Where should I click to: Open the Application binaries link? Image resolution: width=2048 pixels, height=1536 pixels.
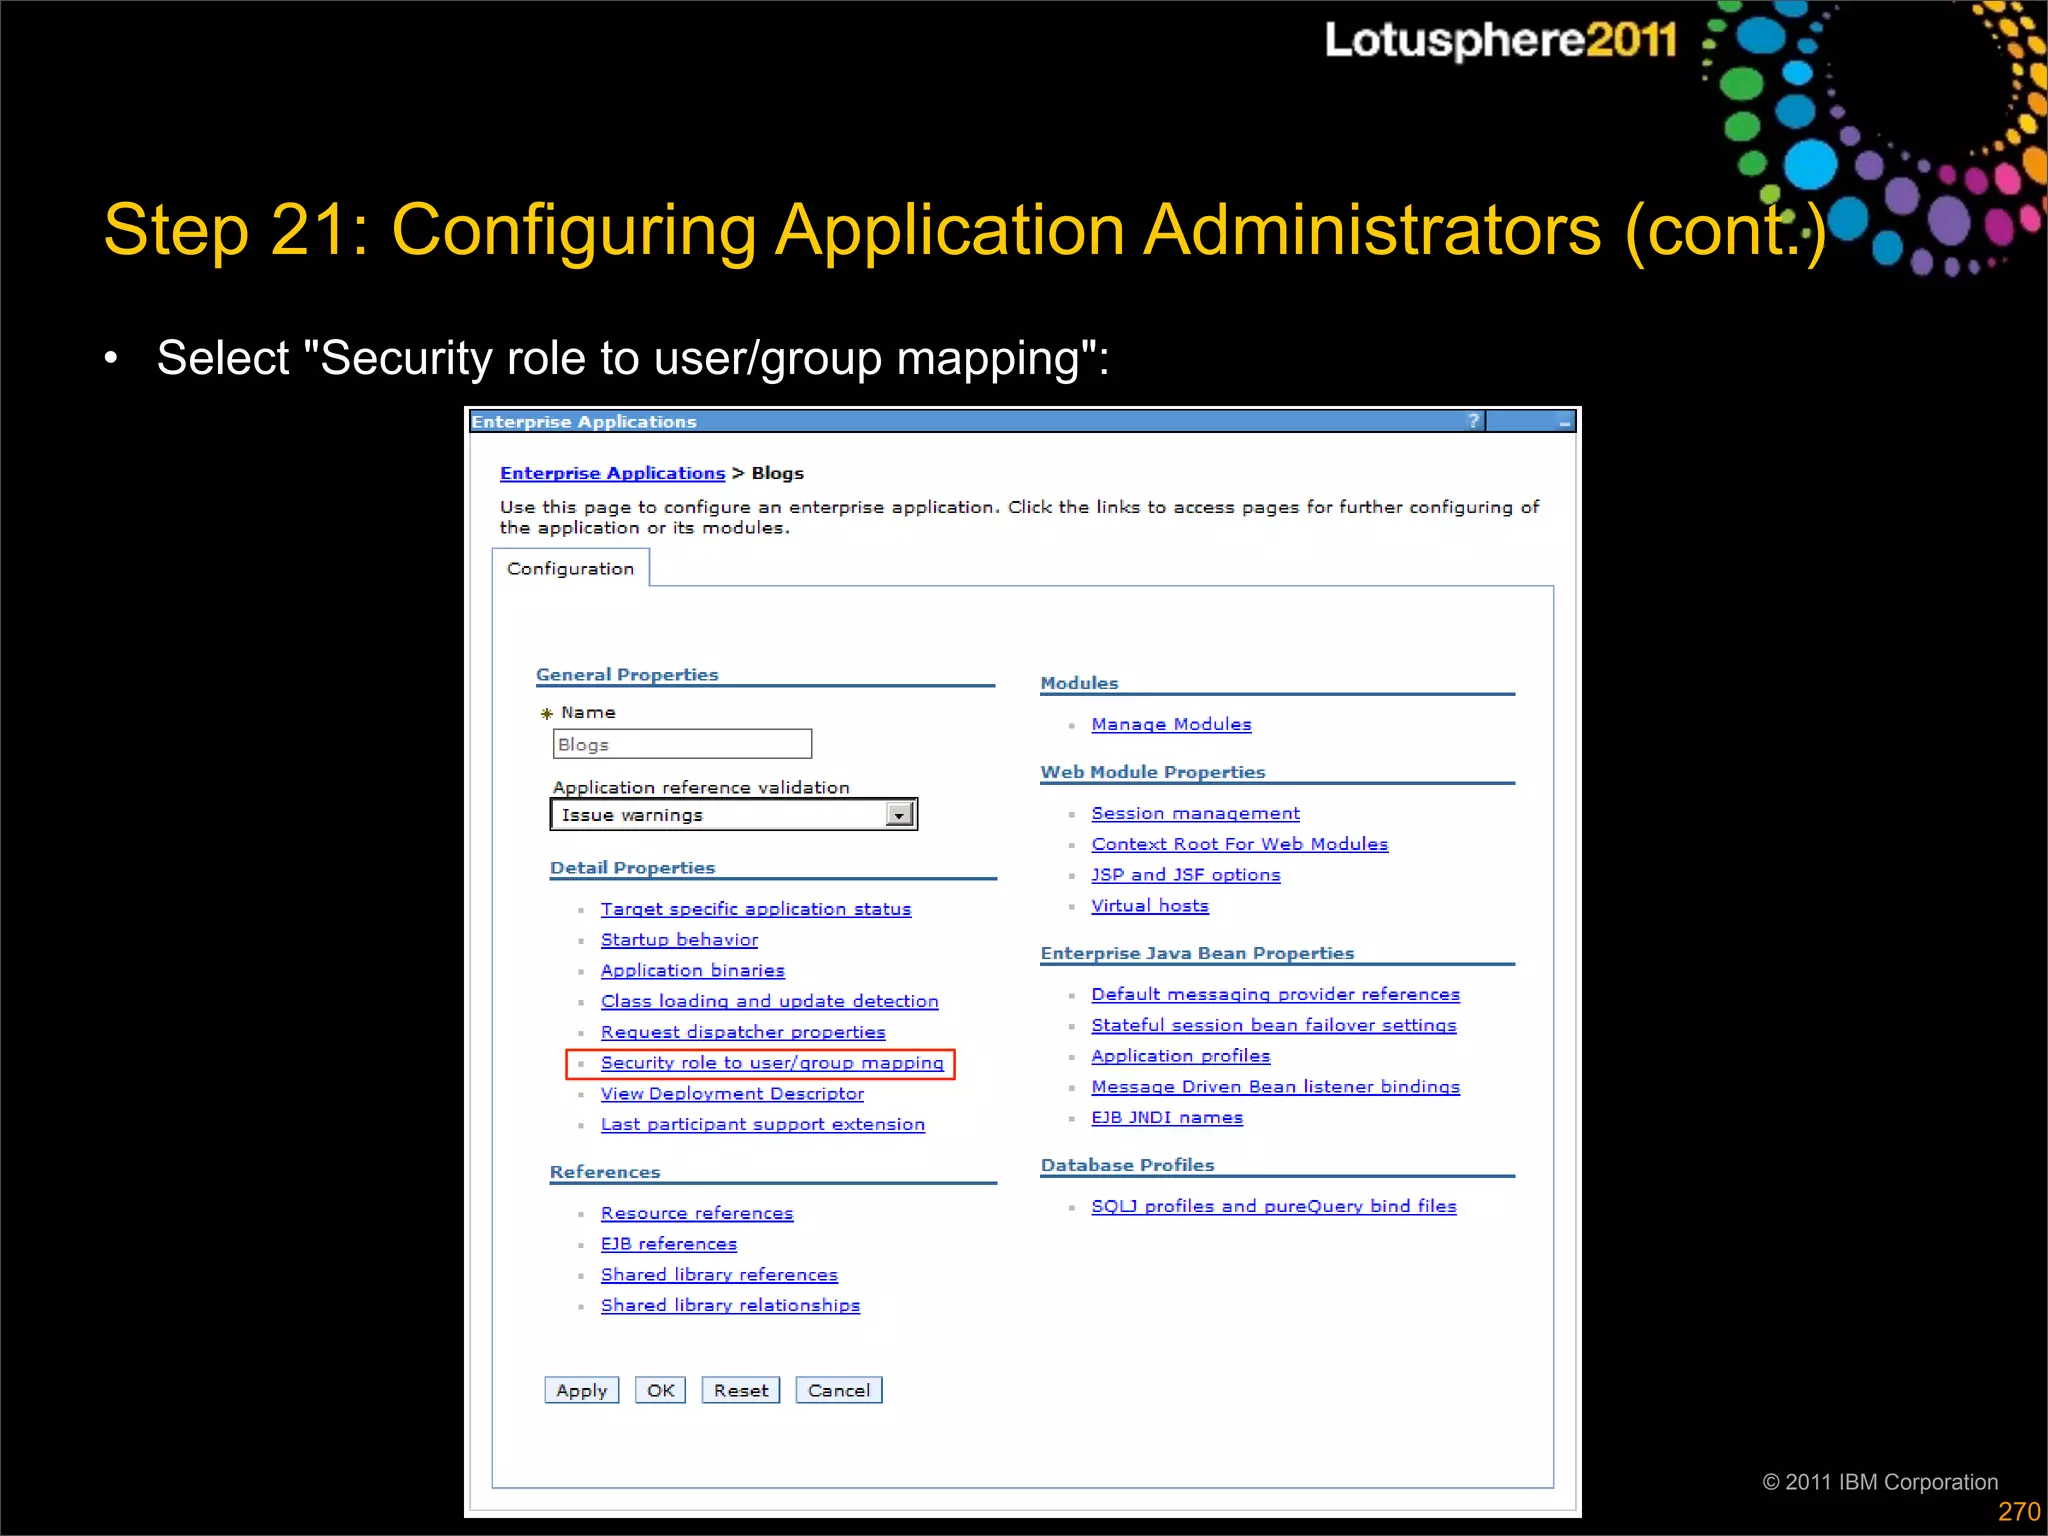[692, 971]
